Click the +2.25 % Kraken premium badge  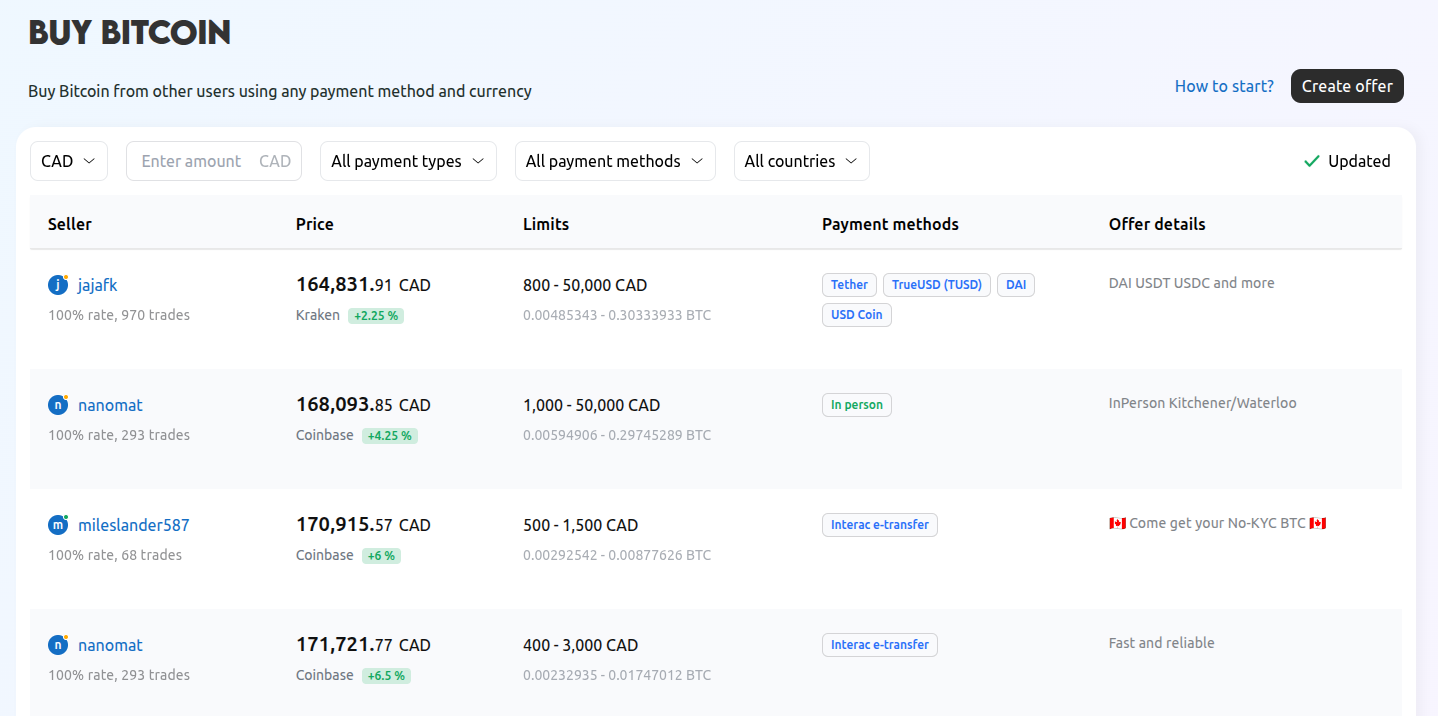click(x=375, y=314)
